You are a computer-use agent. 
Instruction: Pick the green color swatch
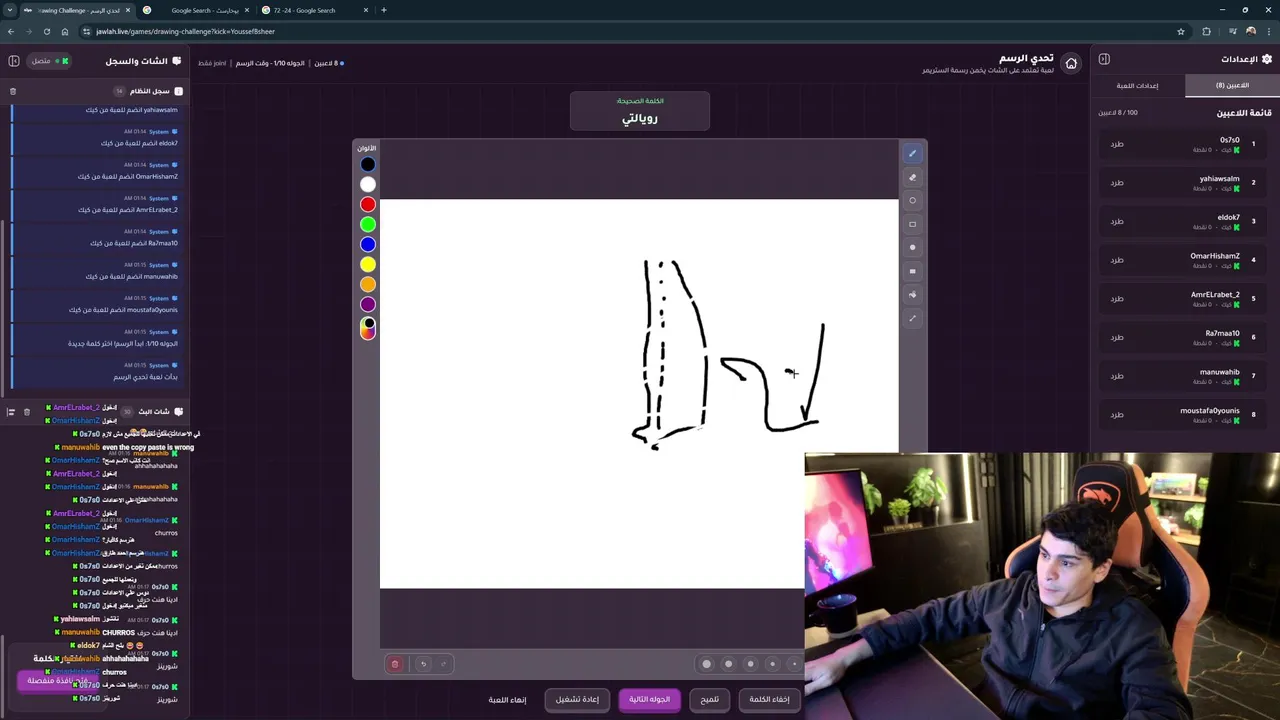[x=368, y=224]
